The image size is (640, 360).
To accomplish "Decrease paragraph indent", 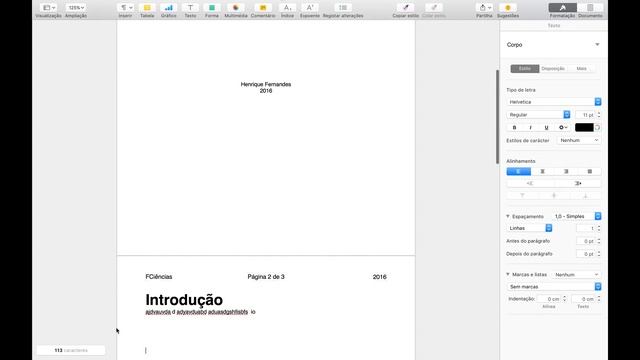I will [530, 184].
